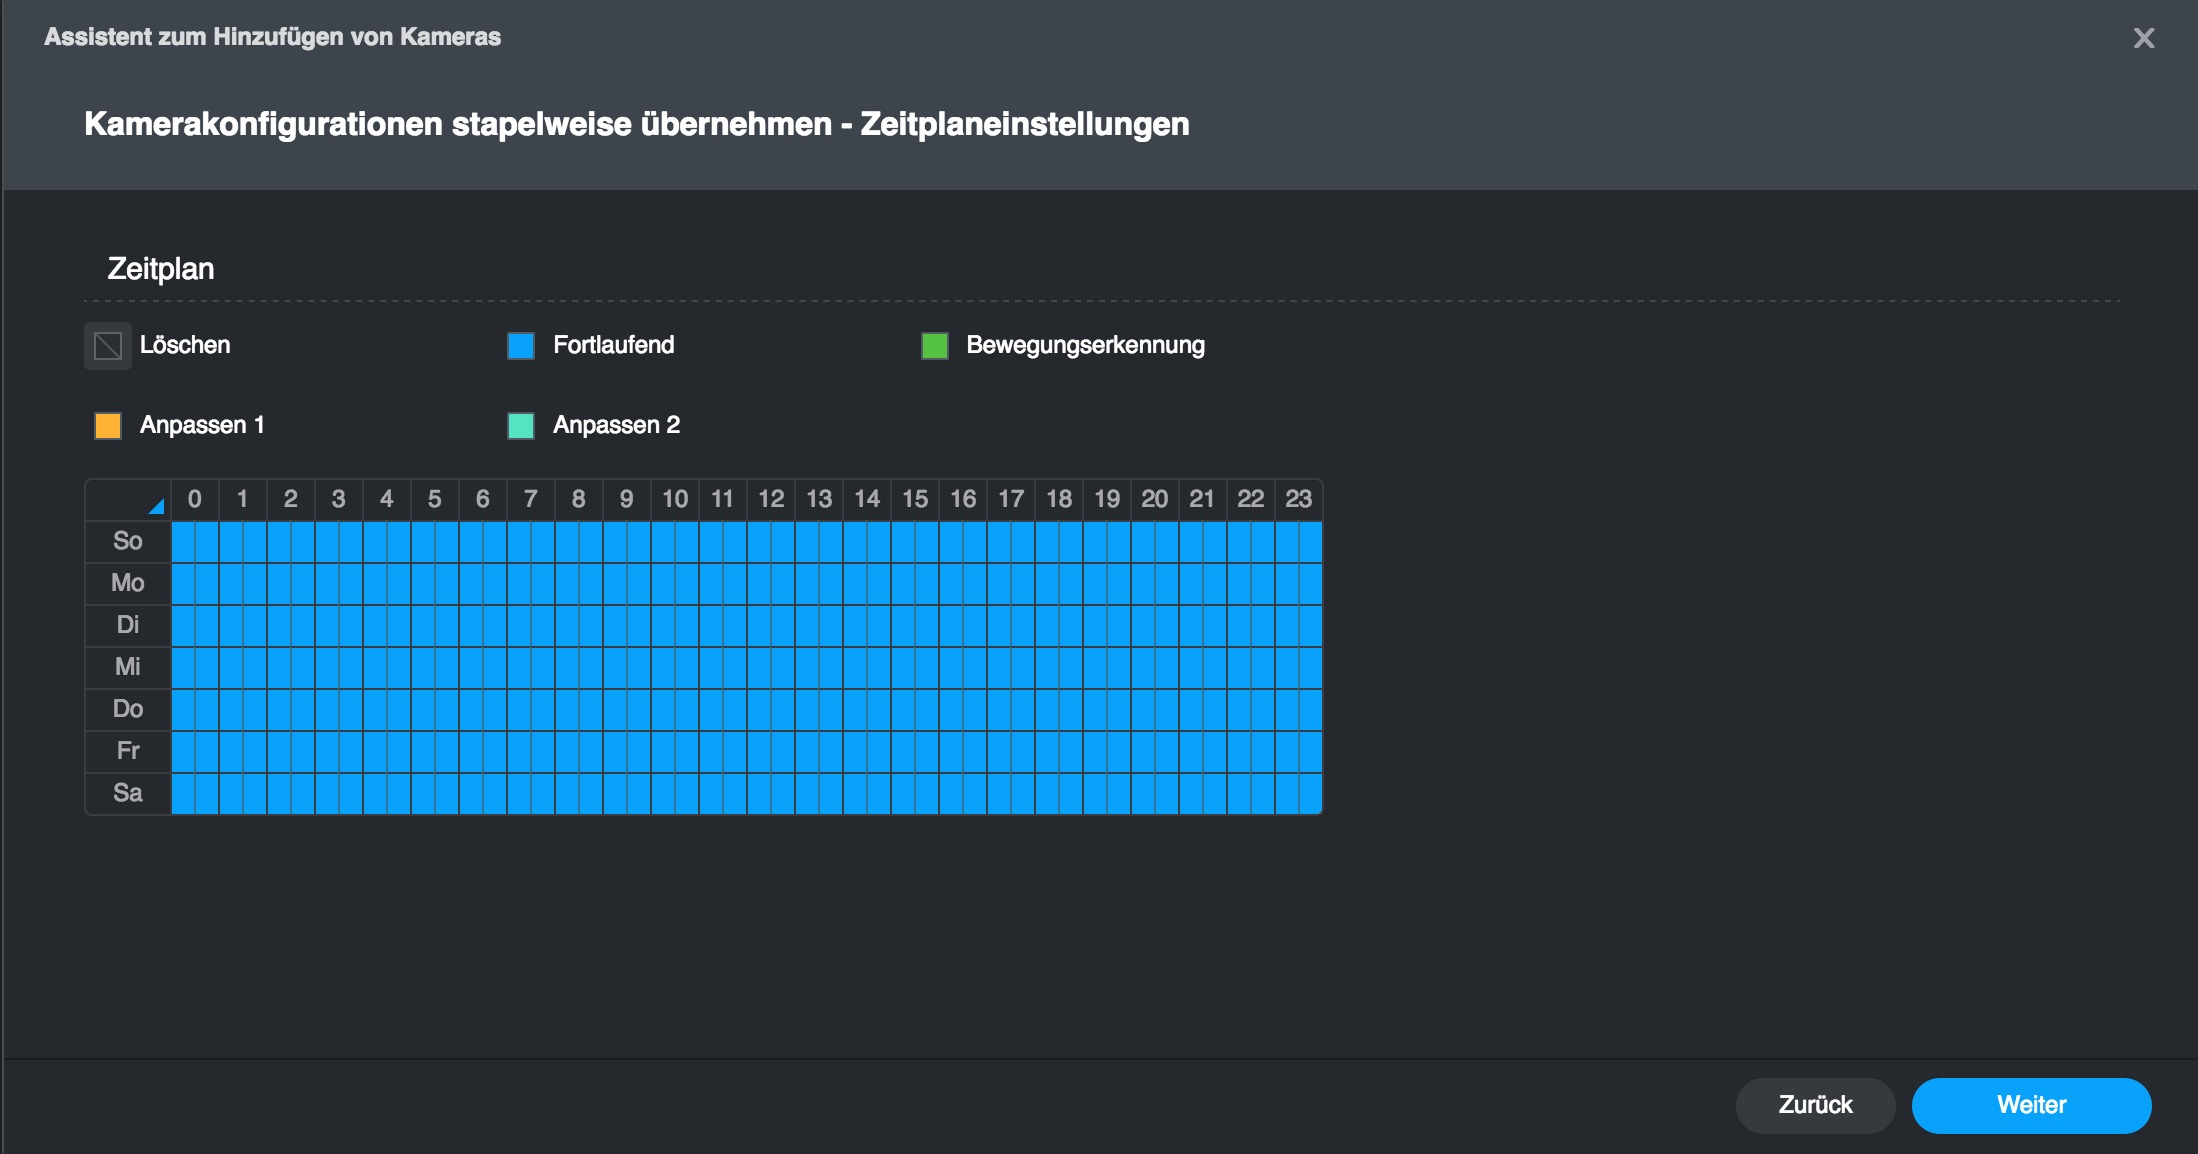Screen dimensions: 2198x1154
Task: Select the Löschen eraser icon
Action: (x=108, y=346)
